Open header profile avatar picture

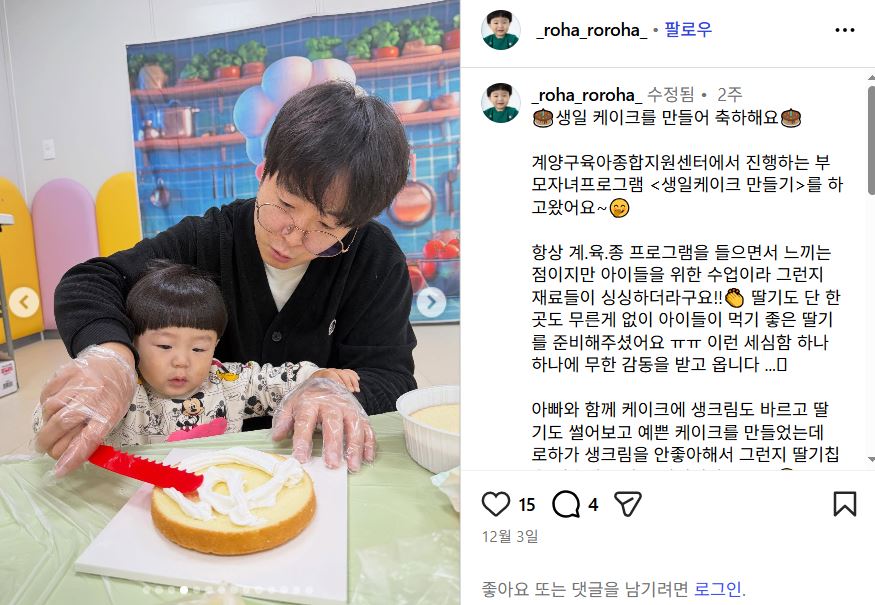[x=501, y=30]
